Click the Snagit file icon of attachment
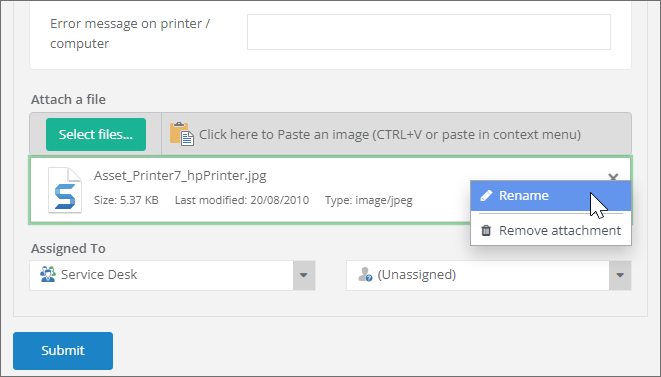The image size is (661, 377). tap(65, 190)
